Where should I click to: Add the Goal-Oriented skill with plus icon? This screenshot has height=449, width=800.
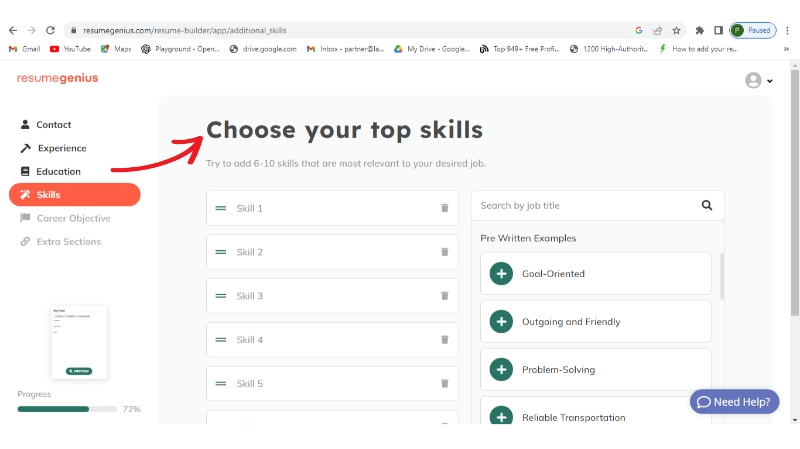500,274
